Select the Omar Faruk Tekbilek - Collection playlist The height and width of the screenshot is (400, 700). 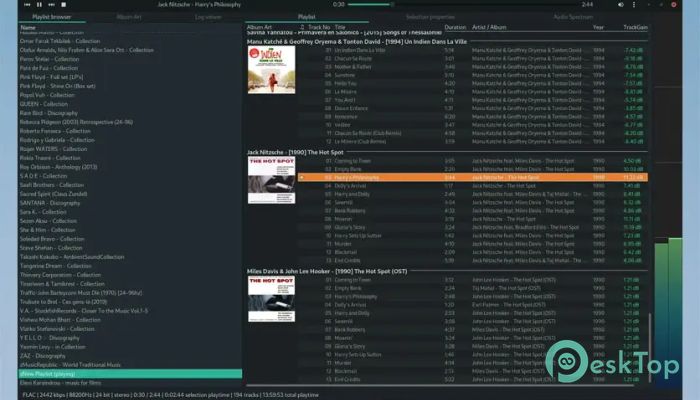(60, 41)
